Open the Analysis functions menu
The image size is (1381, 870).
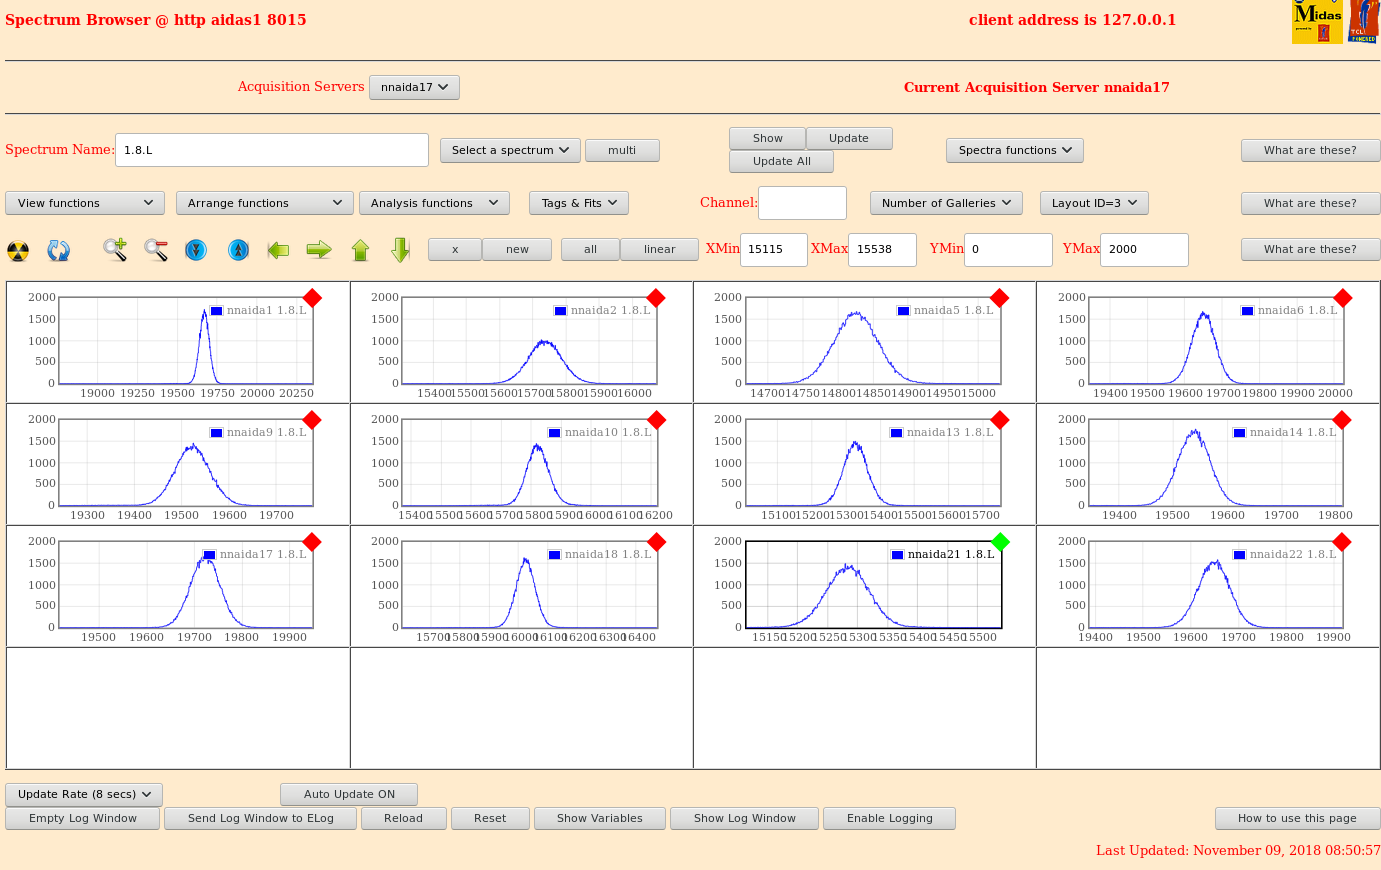pyautogui.click(x=434, y=203)
